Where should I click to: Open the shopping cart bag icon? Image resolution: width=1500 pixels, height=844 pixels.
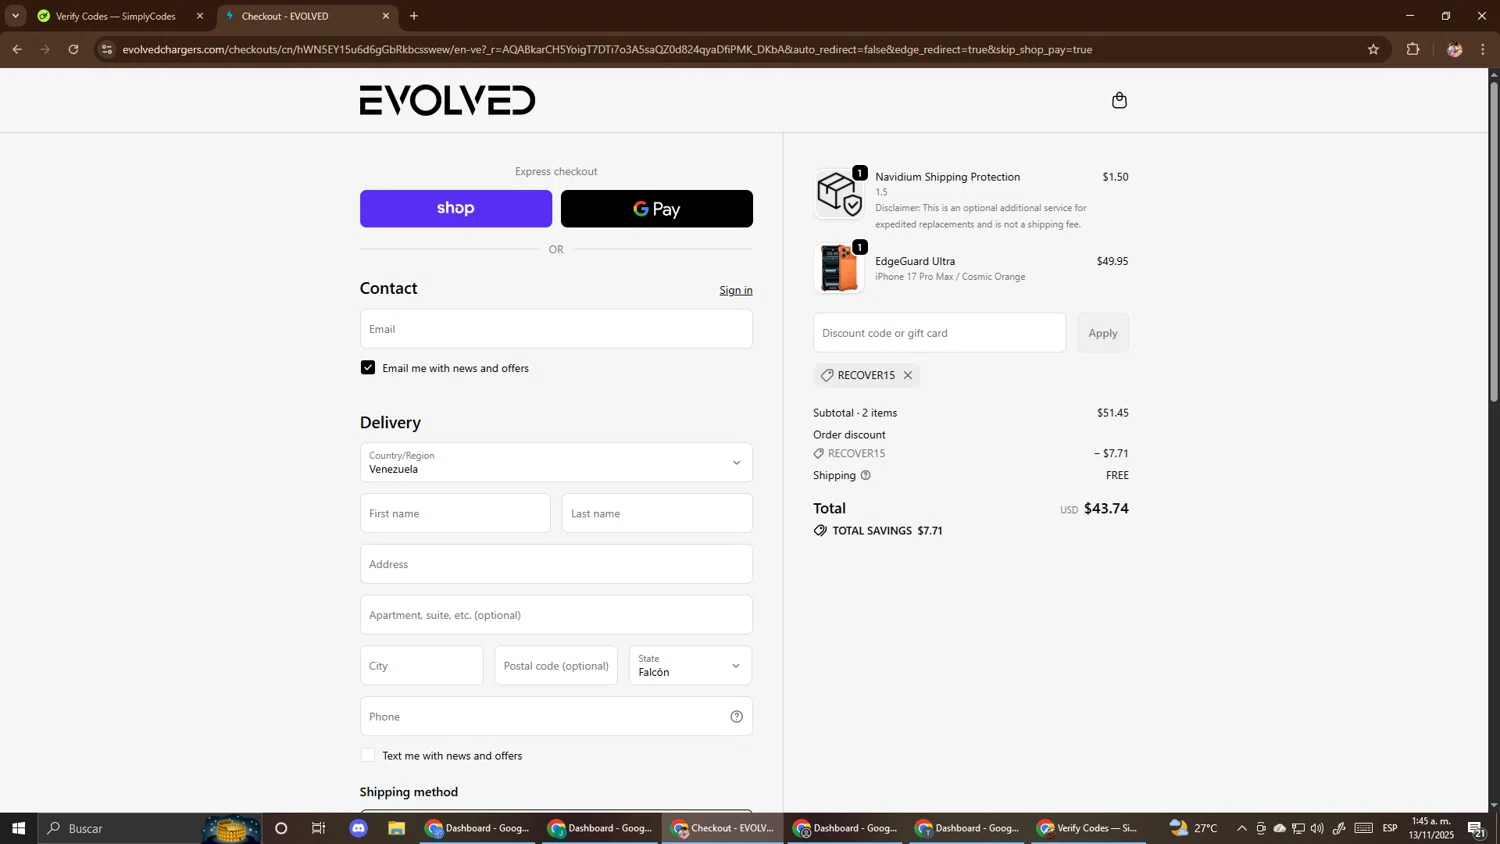tap(1119, 100)
